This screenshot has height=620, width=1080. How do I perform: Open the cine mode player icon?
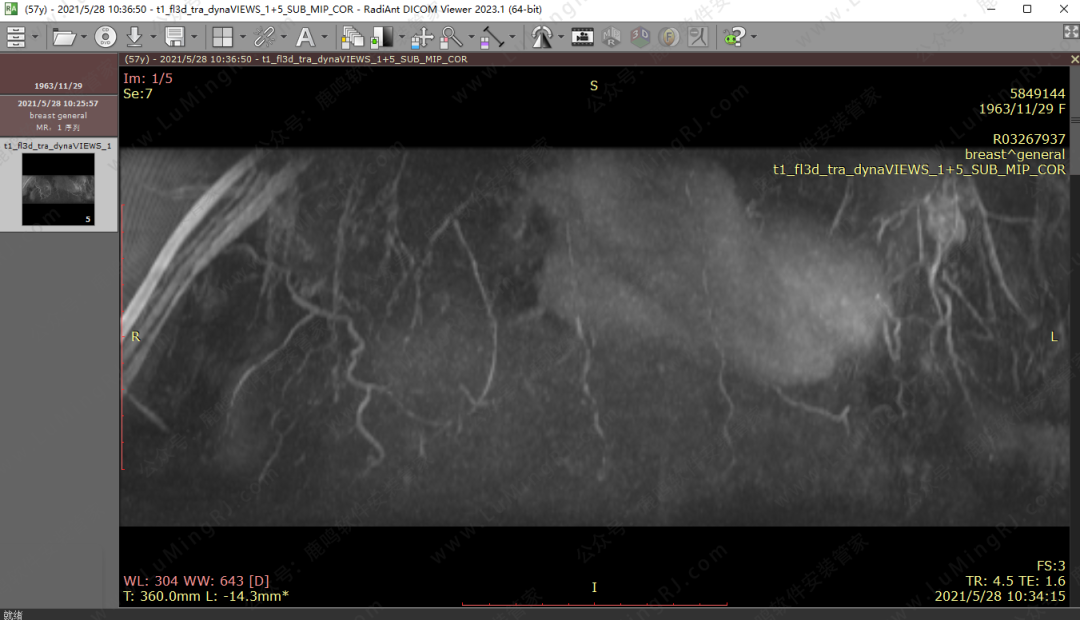pyautogui.click(x=584, y=37)
